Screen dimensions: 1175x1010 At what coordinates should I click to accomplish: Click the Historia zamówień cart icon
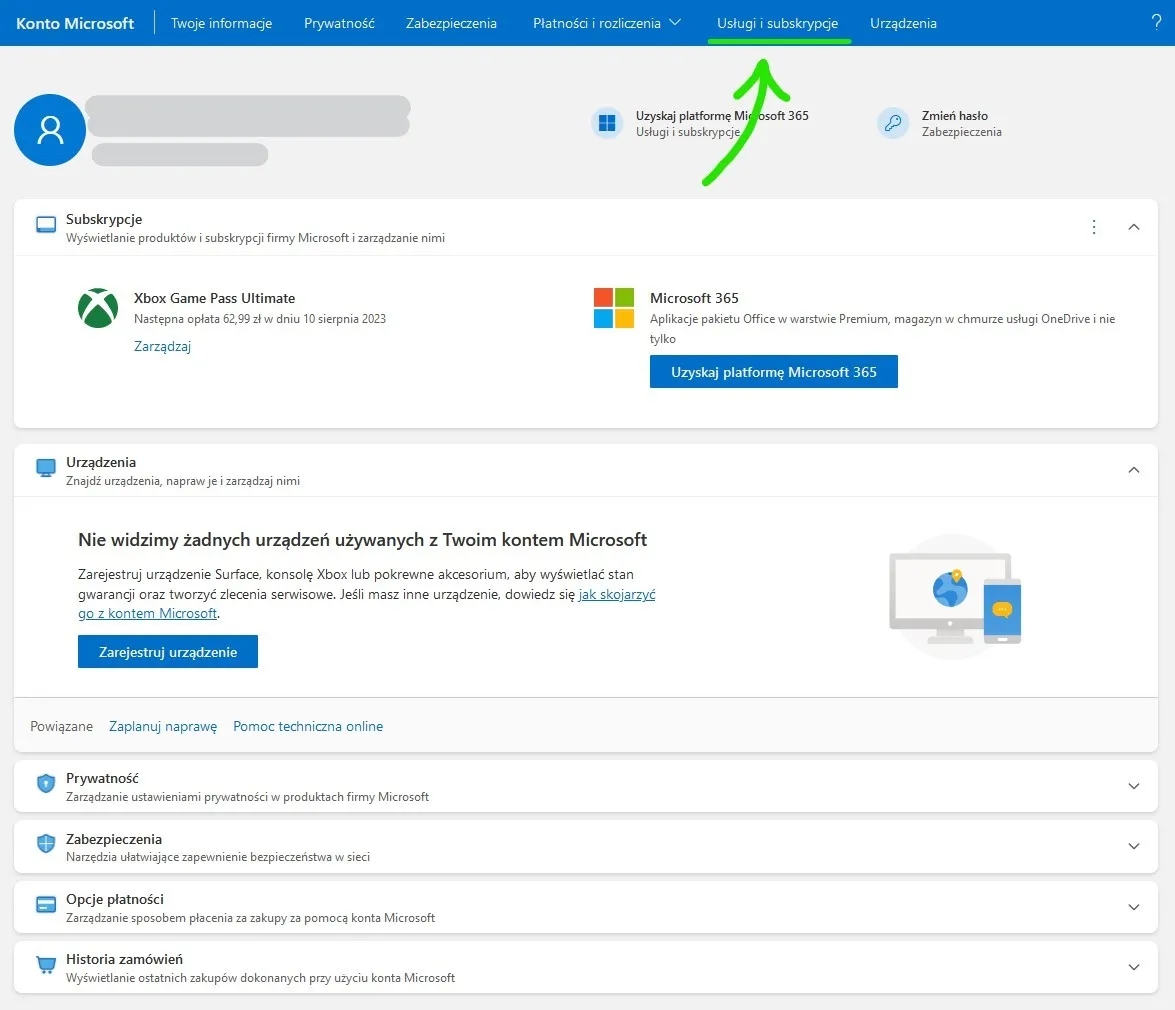(x=45, y=966)
